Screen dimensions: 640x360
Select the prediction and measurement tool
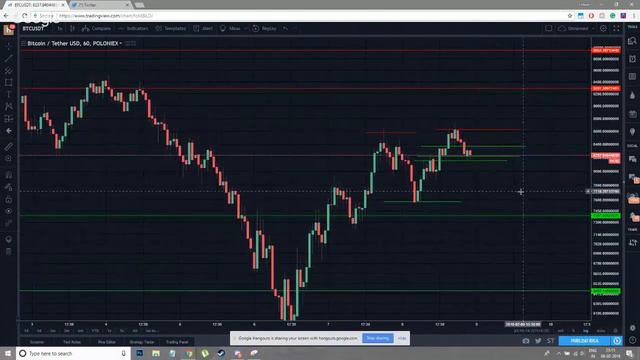click(x=9, y=119)
